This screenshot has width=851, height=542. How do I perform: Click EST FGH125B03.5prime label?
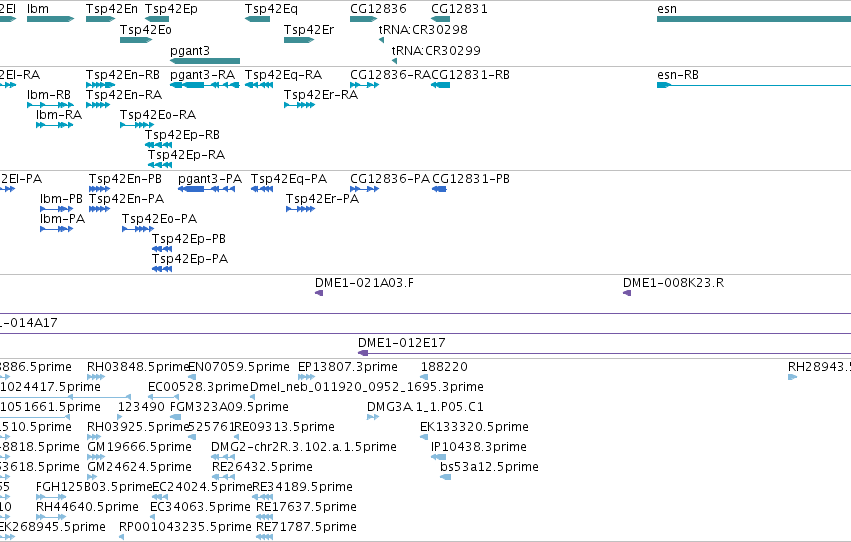coord(94,487)
